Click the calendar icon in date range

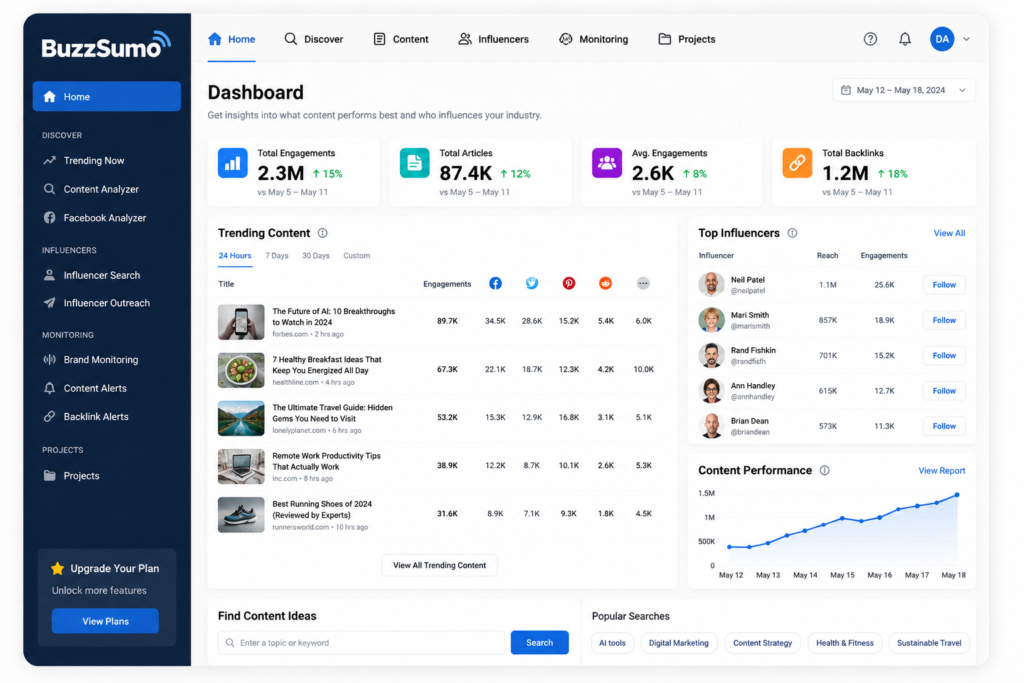point(846,90)
